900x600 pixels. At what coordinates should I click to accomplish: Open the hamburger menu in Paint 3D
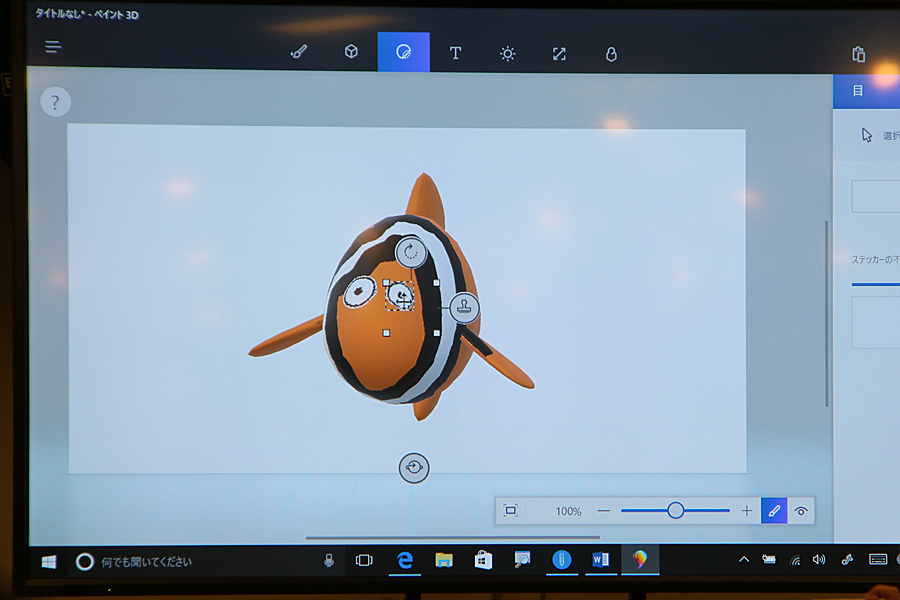click(53, 47)
